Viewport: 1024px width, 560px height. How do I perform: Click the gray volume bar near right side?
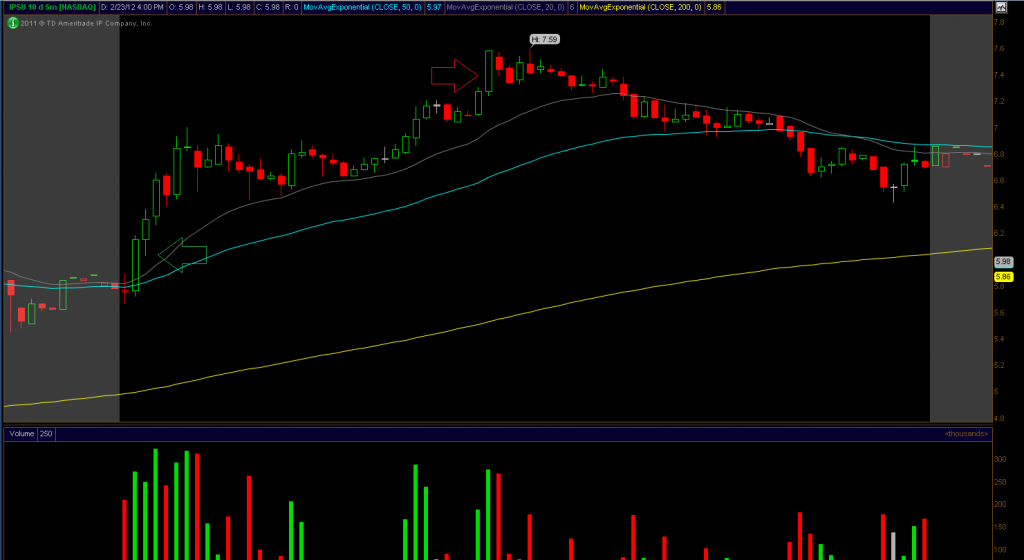[x=893, y=546]
